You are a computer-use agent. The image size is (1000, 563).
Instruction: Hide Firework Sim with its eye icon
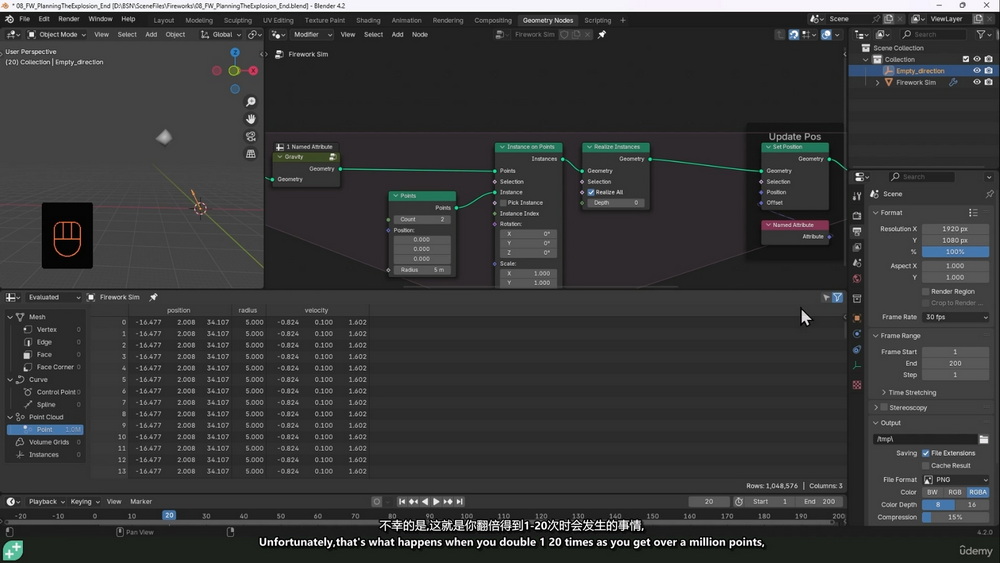point(976,82)
